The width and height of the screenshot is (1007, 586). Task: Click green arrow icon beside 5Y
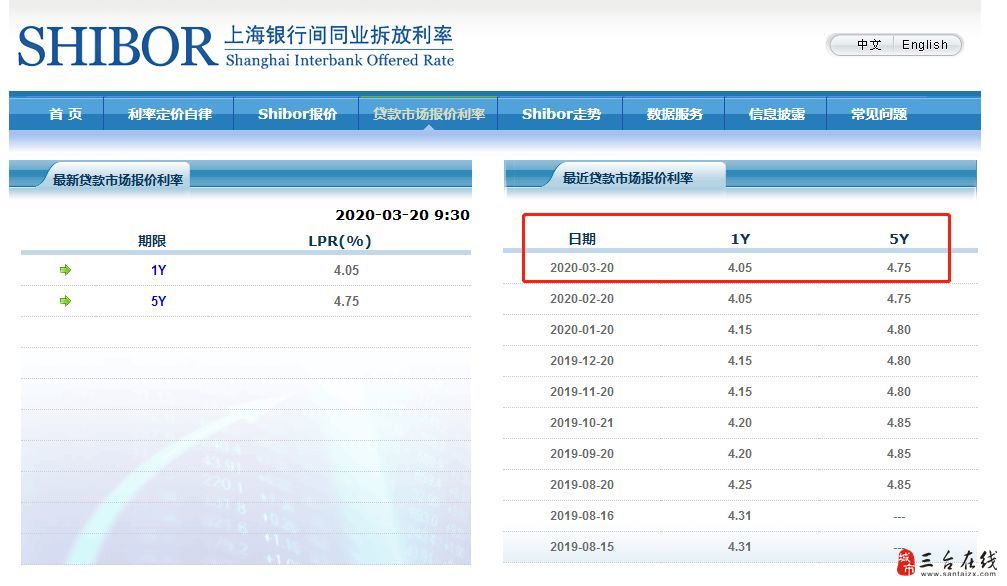click(65, 301)
